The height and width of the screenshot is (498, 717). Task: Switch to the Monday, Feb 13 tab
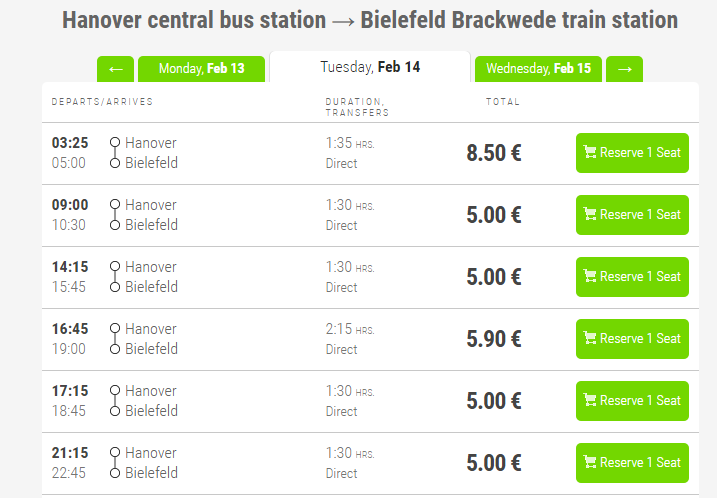[201, 69]
